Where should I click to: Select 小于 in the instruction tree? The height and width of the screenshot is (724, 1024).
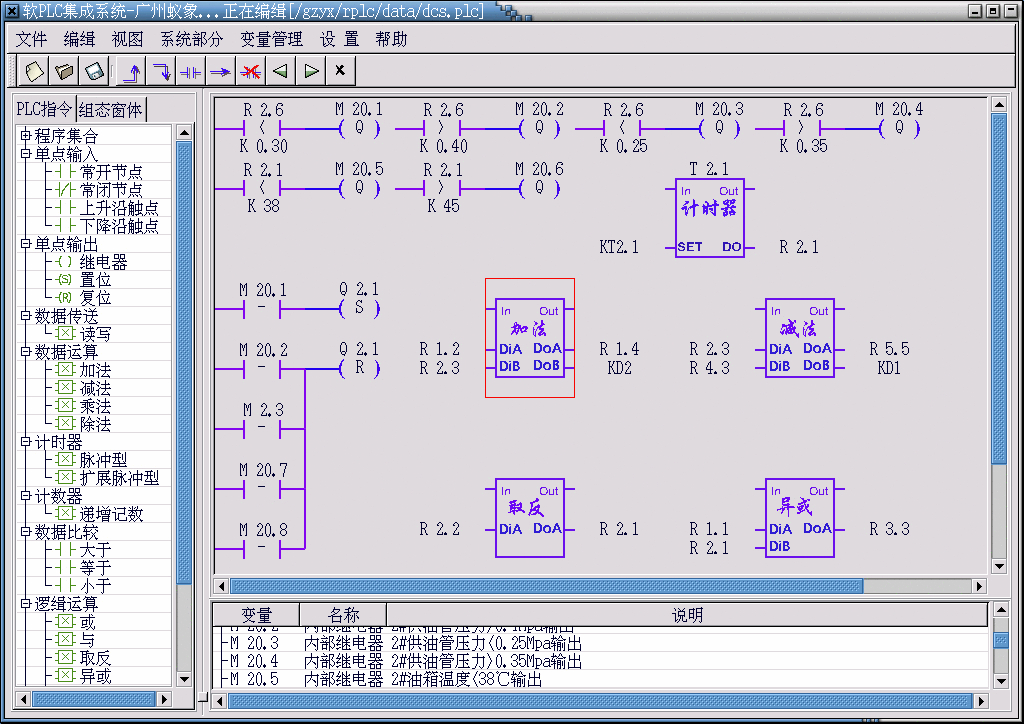coord(95,586)
